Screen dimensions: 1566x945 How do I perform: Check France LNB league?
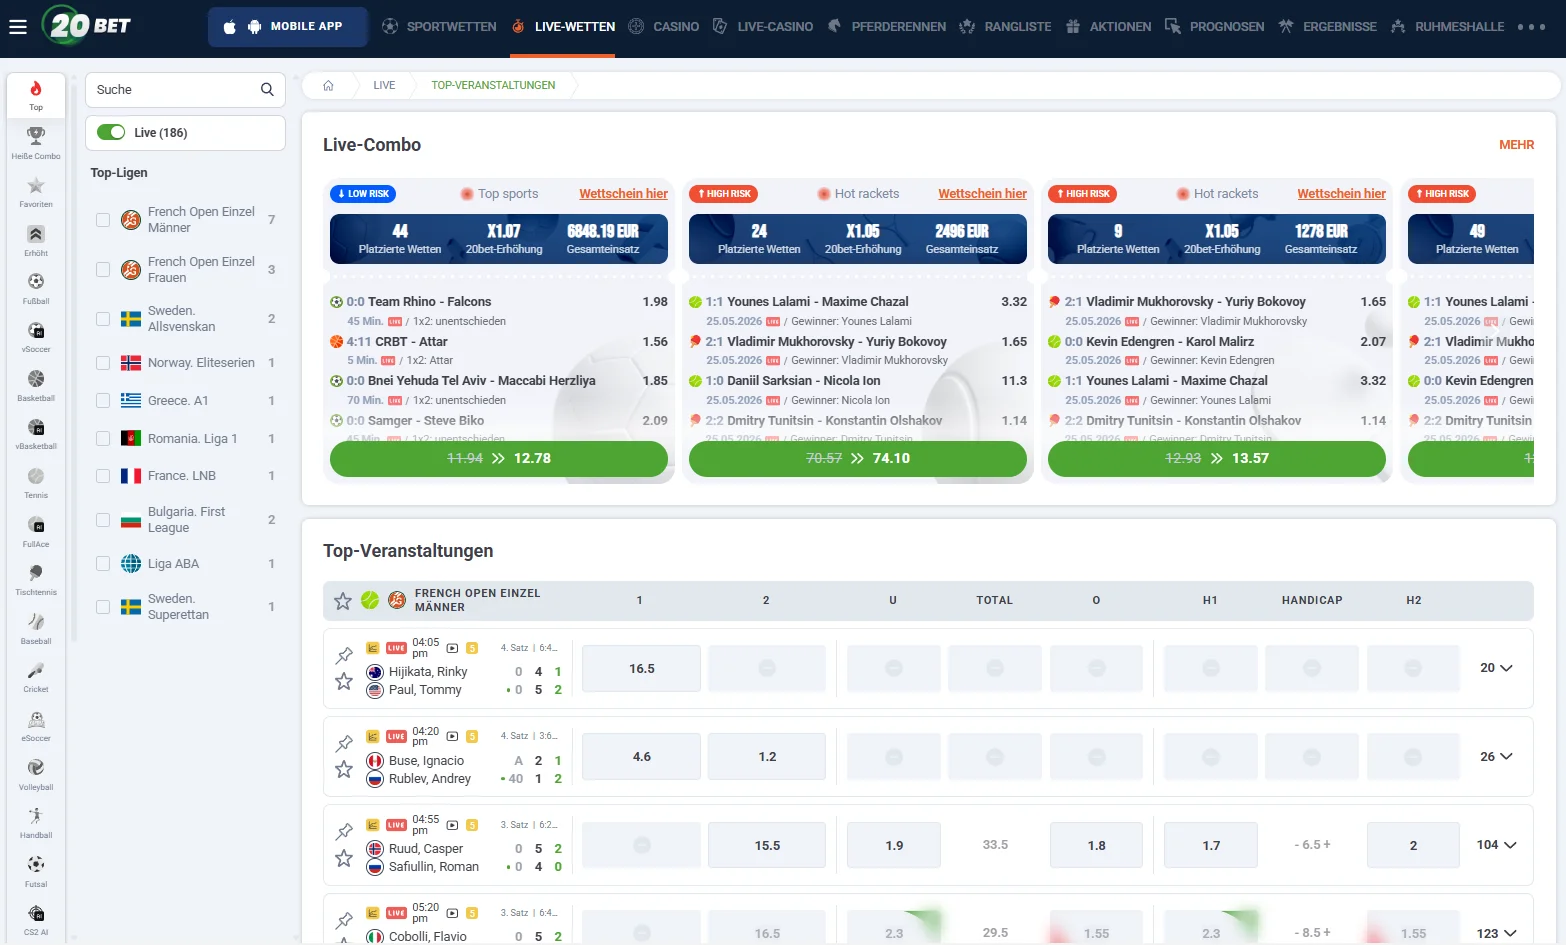[x=103, y=476]
